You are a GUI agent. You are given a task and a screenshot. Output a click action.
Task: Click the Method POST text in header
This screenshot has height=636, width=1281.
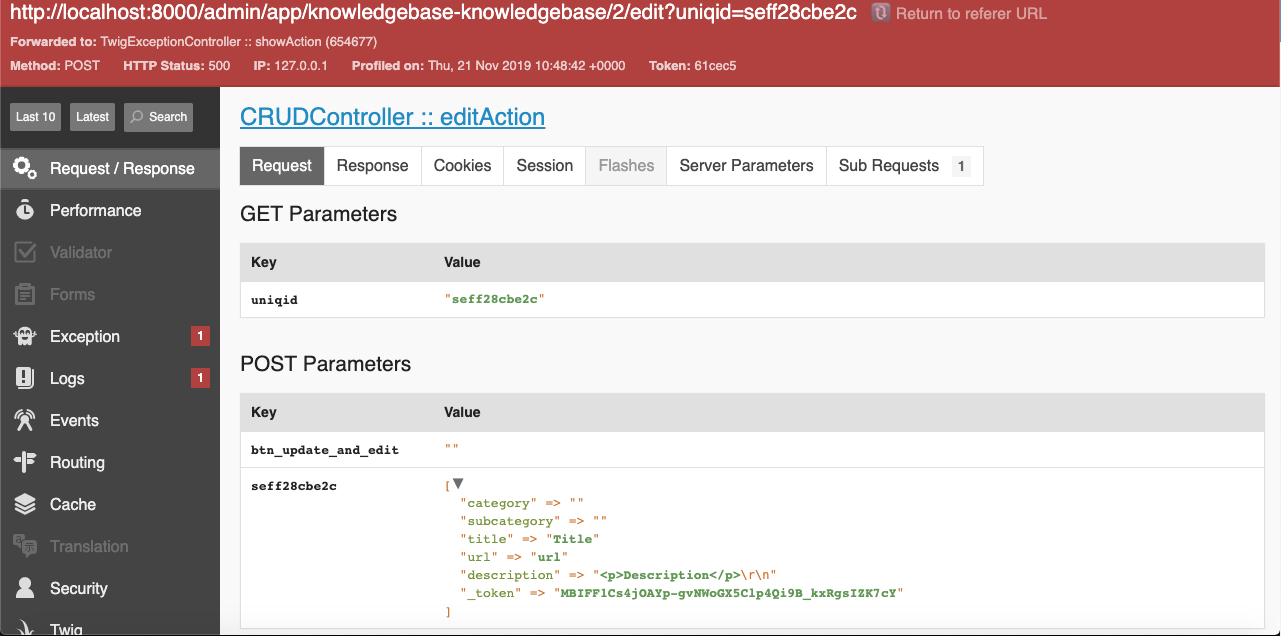point(55,65)
